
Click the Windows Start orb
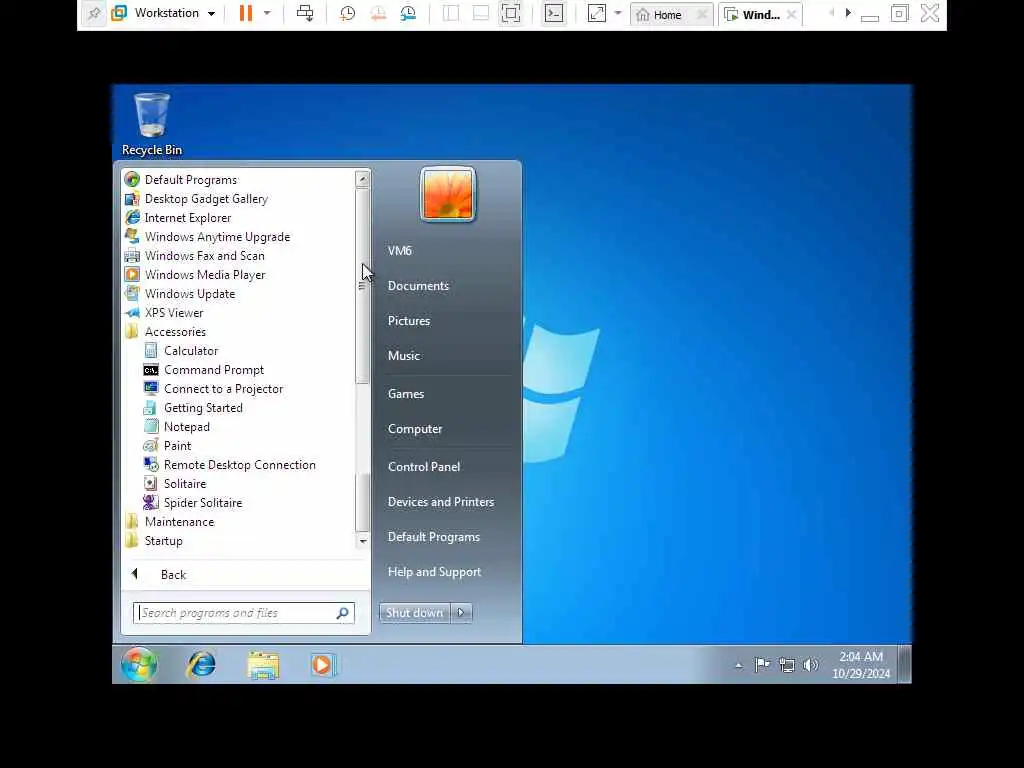click(139, 664)
